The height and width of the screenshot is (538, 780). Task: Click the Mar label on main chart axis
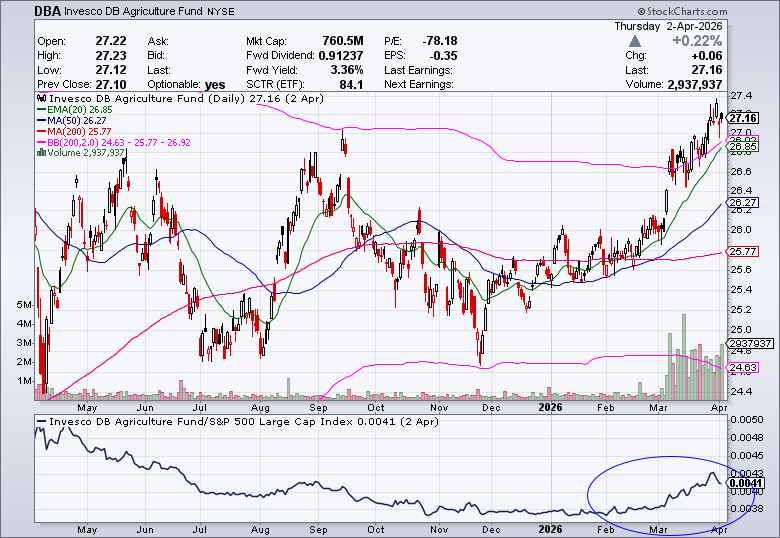click(x=658, y=408)
